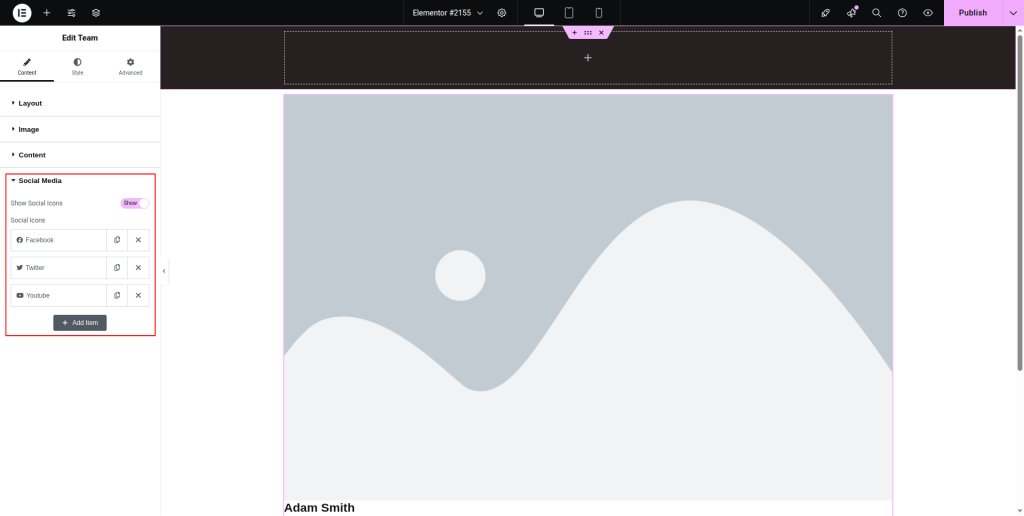Remove the Twitter social item
The height and width of the screenshot is (516, 1024).
(138, 268)
